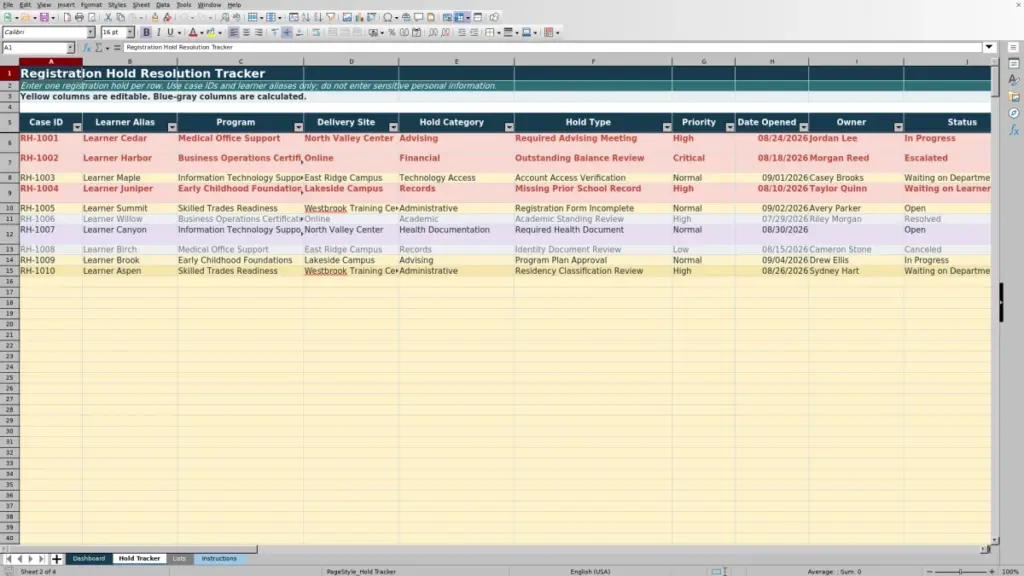Format as percent using the % icon
The width and height of the screenshot is (1024, 576).
point(392,32)
